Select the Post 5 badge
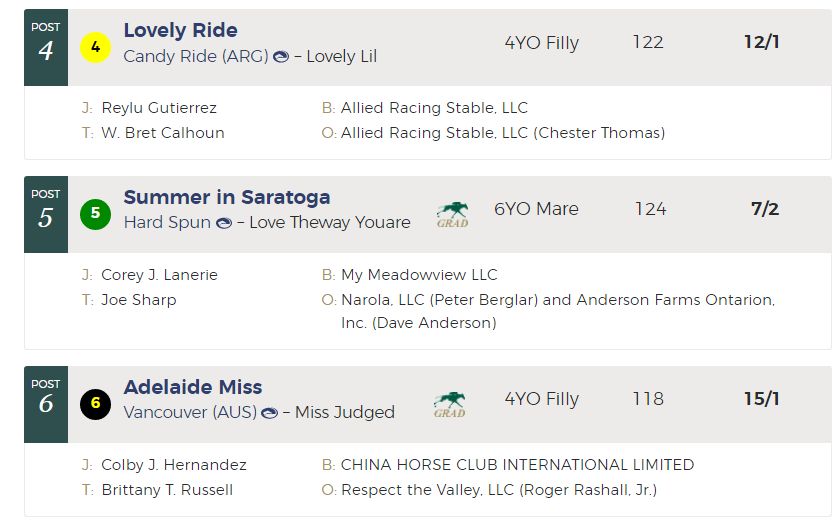The image size is (839, 527). 46,214
